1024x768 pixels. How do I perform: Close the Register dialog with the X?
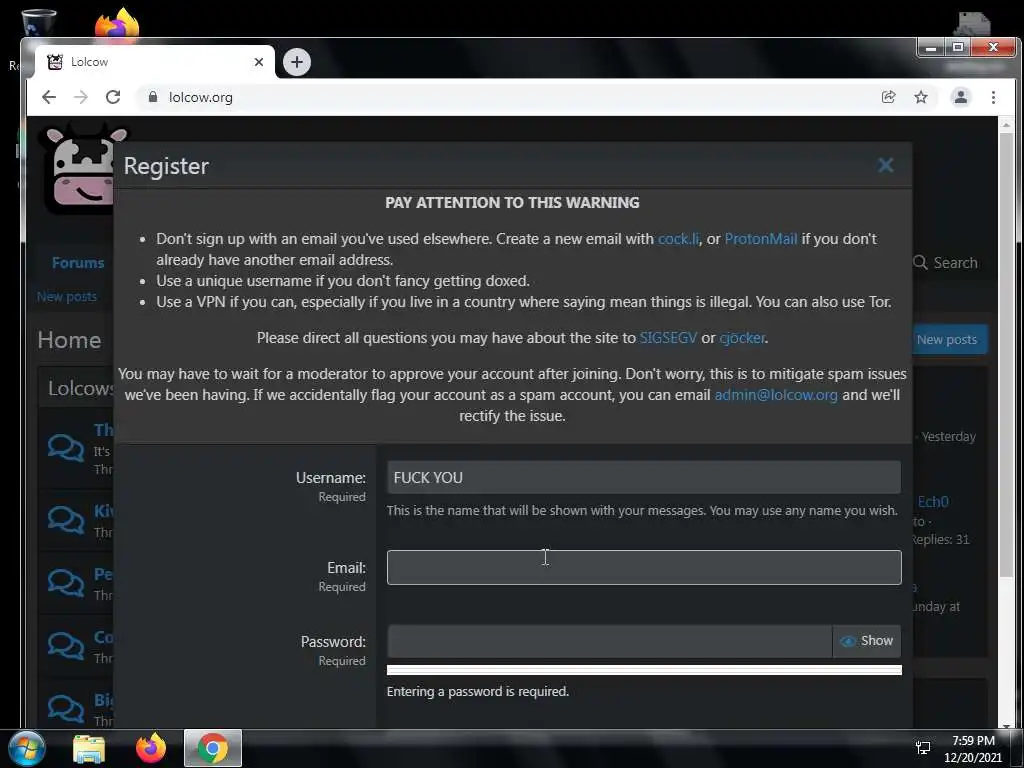(886, 165)
